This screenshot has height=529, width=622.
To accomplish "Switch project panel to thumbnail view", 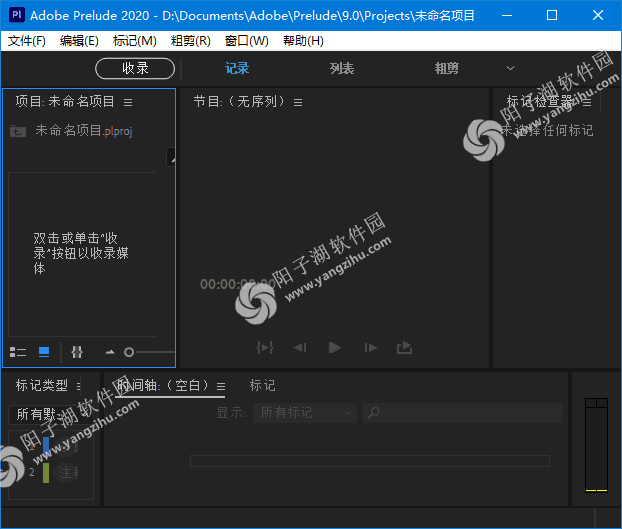I will pos(44,352).
